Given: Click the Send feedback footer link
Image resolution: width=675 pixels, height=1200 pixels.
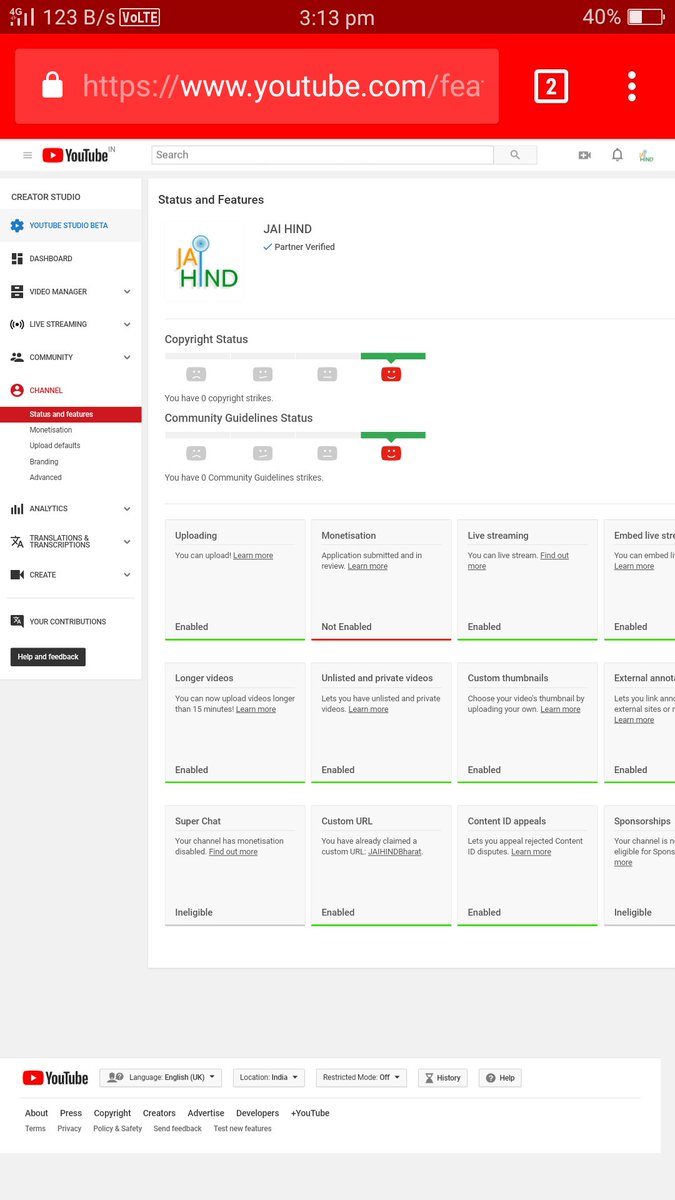Looking at the screenshot, I should tap(178, 1129).
